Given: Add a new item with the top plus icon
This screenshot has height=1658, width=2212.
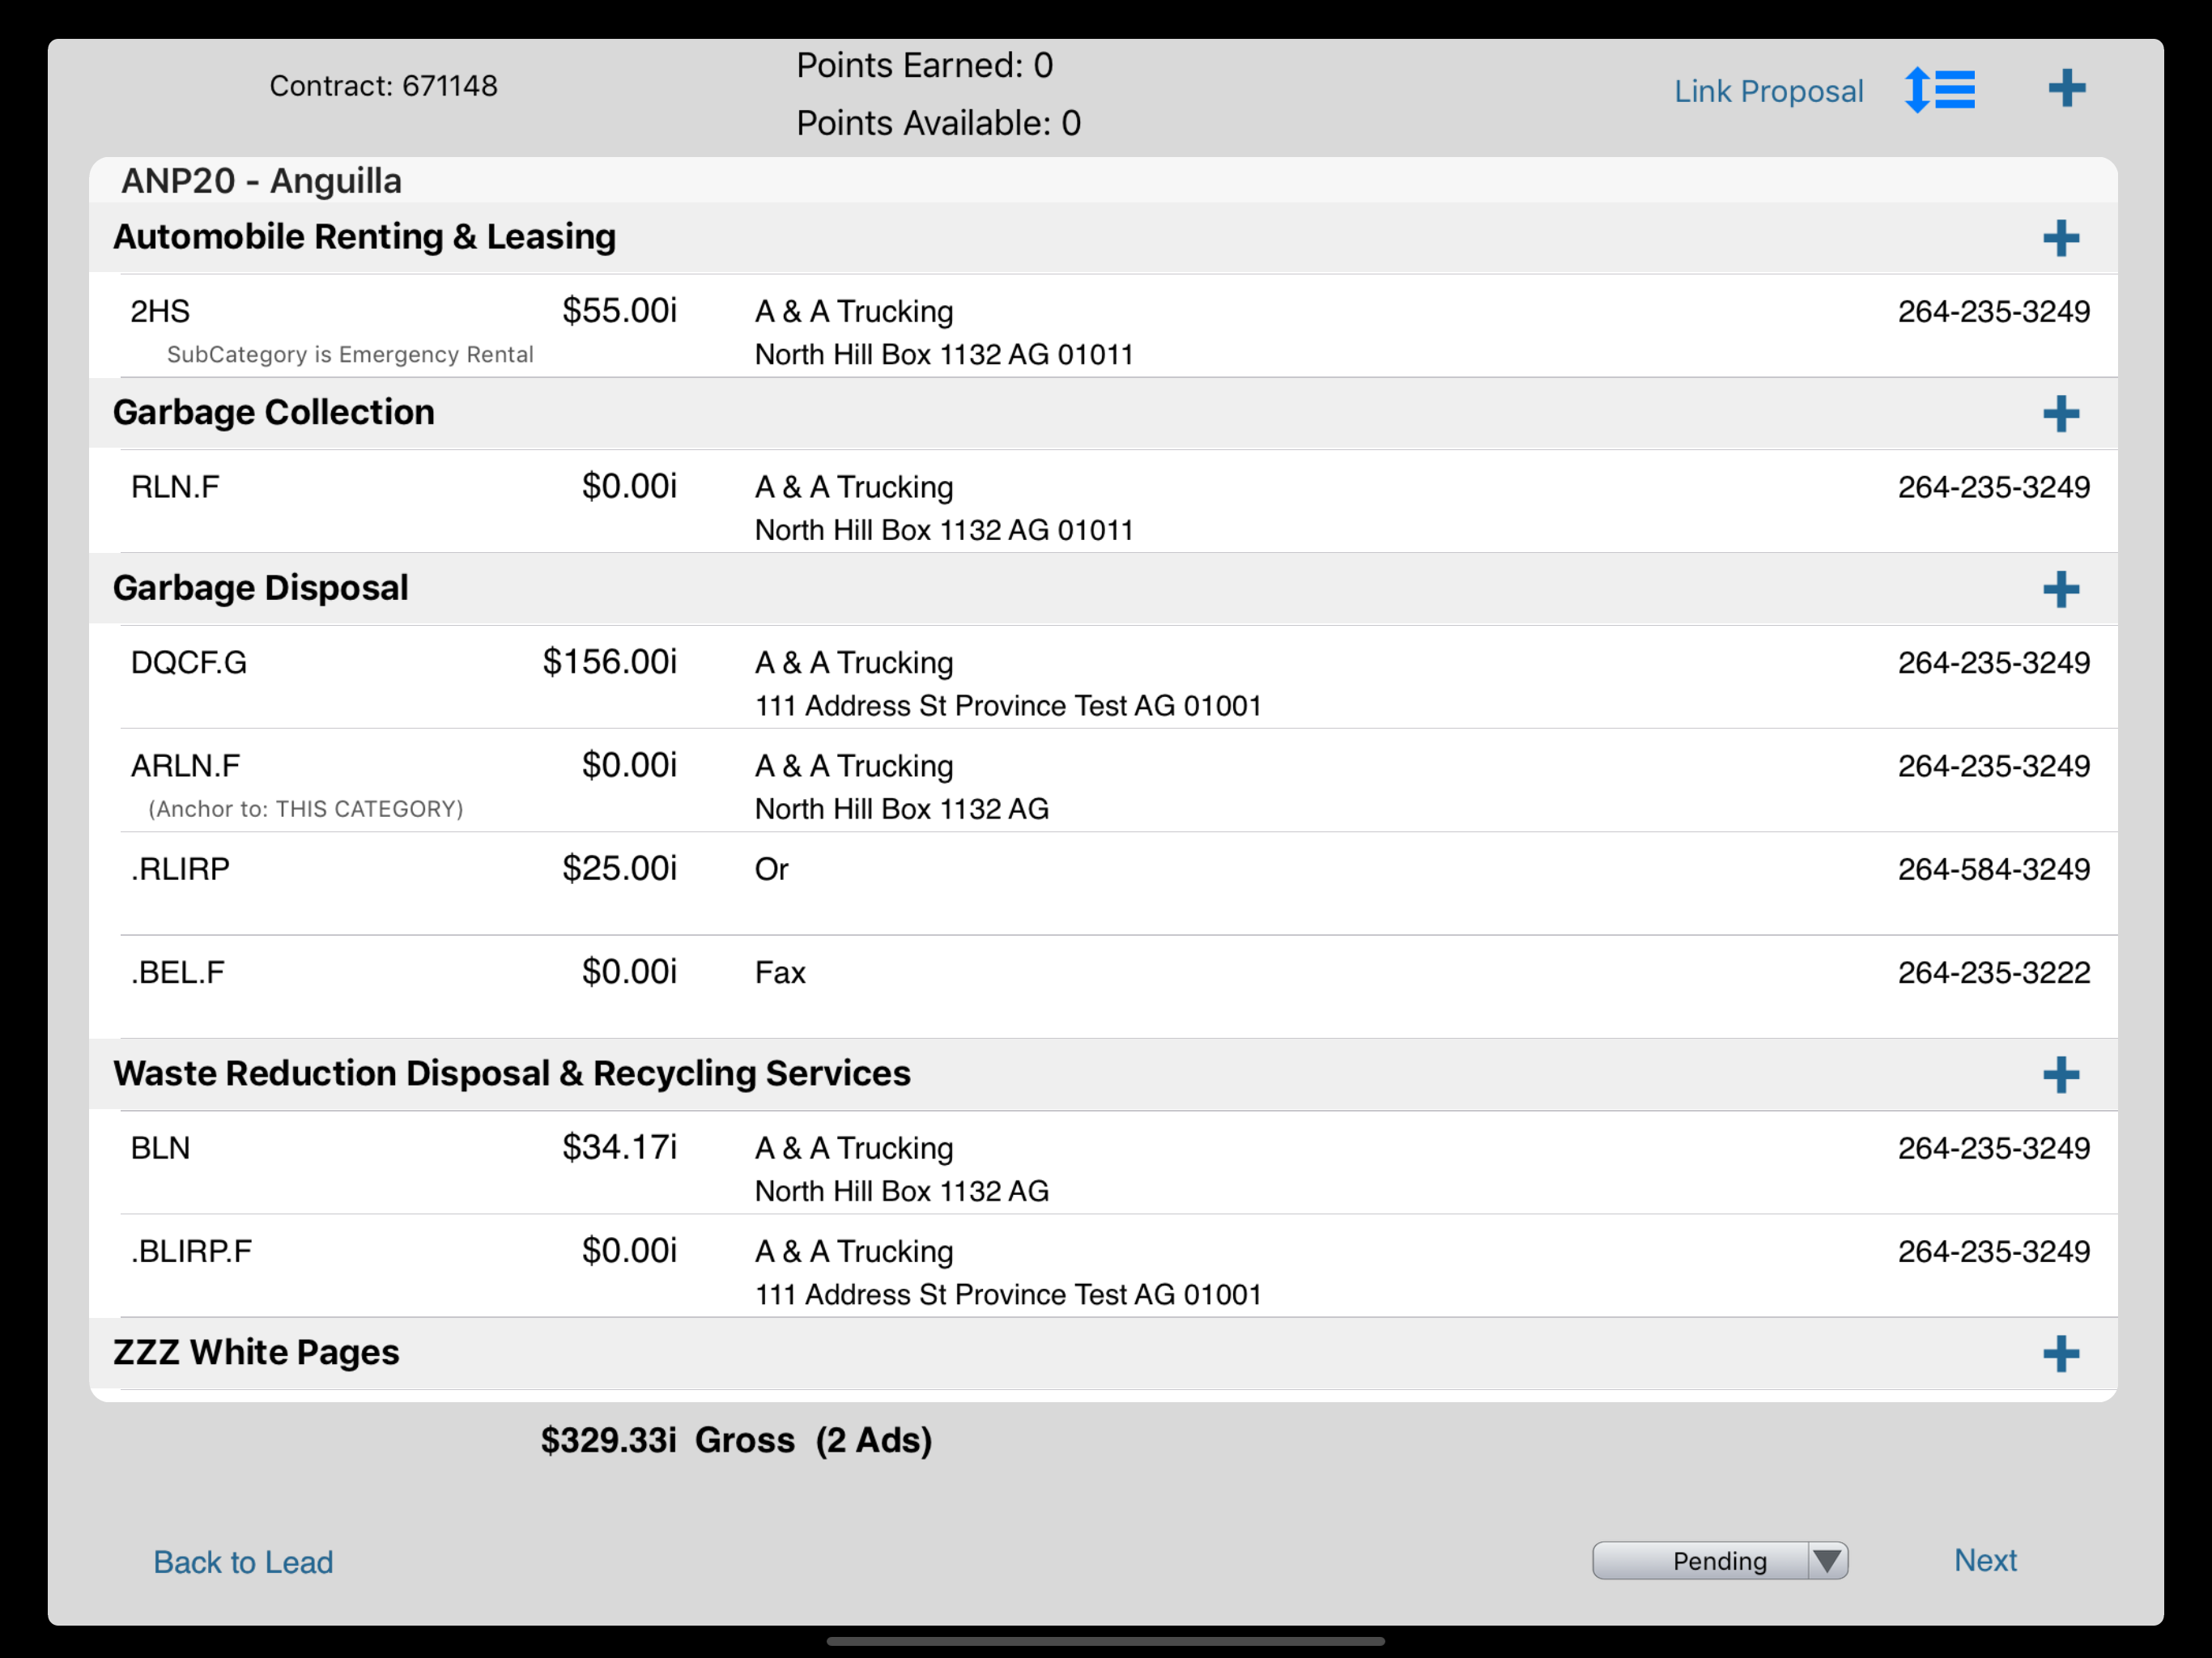Looking at the screenshot, I should point(2066,88).
